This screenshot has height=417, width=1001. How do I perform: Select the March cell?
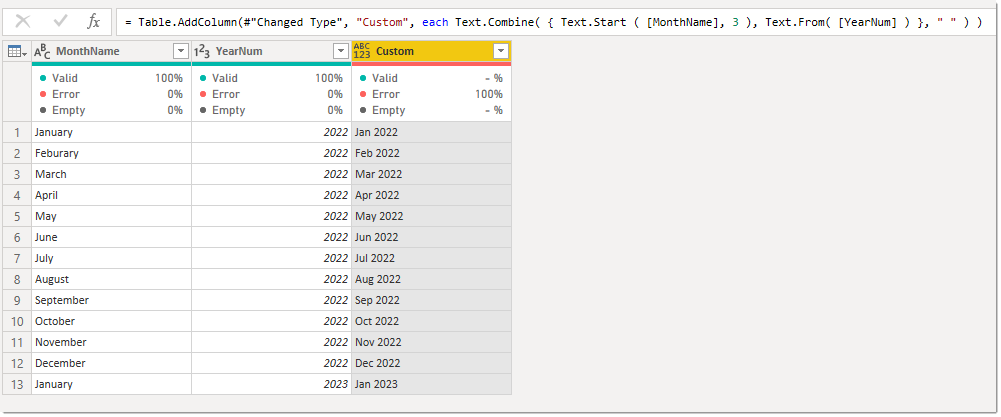pos(111,174)
